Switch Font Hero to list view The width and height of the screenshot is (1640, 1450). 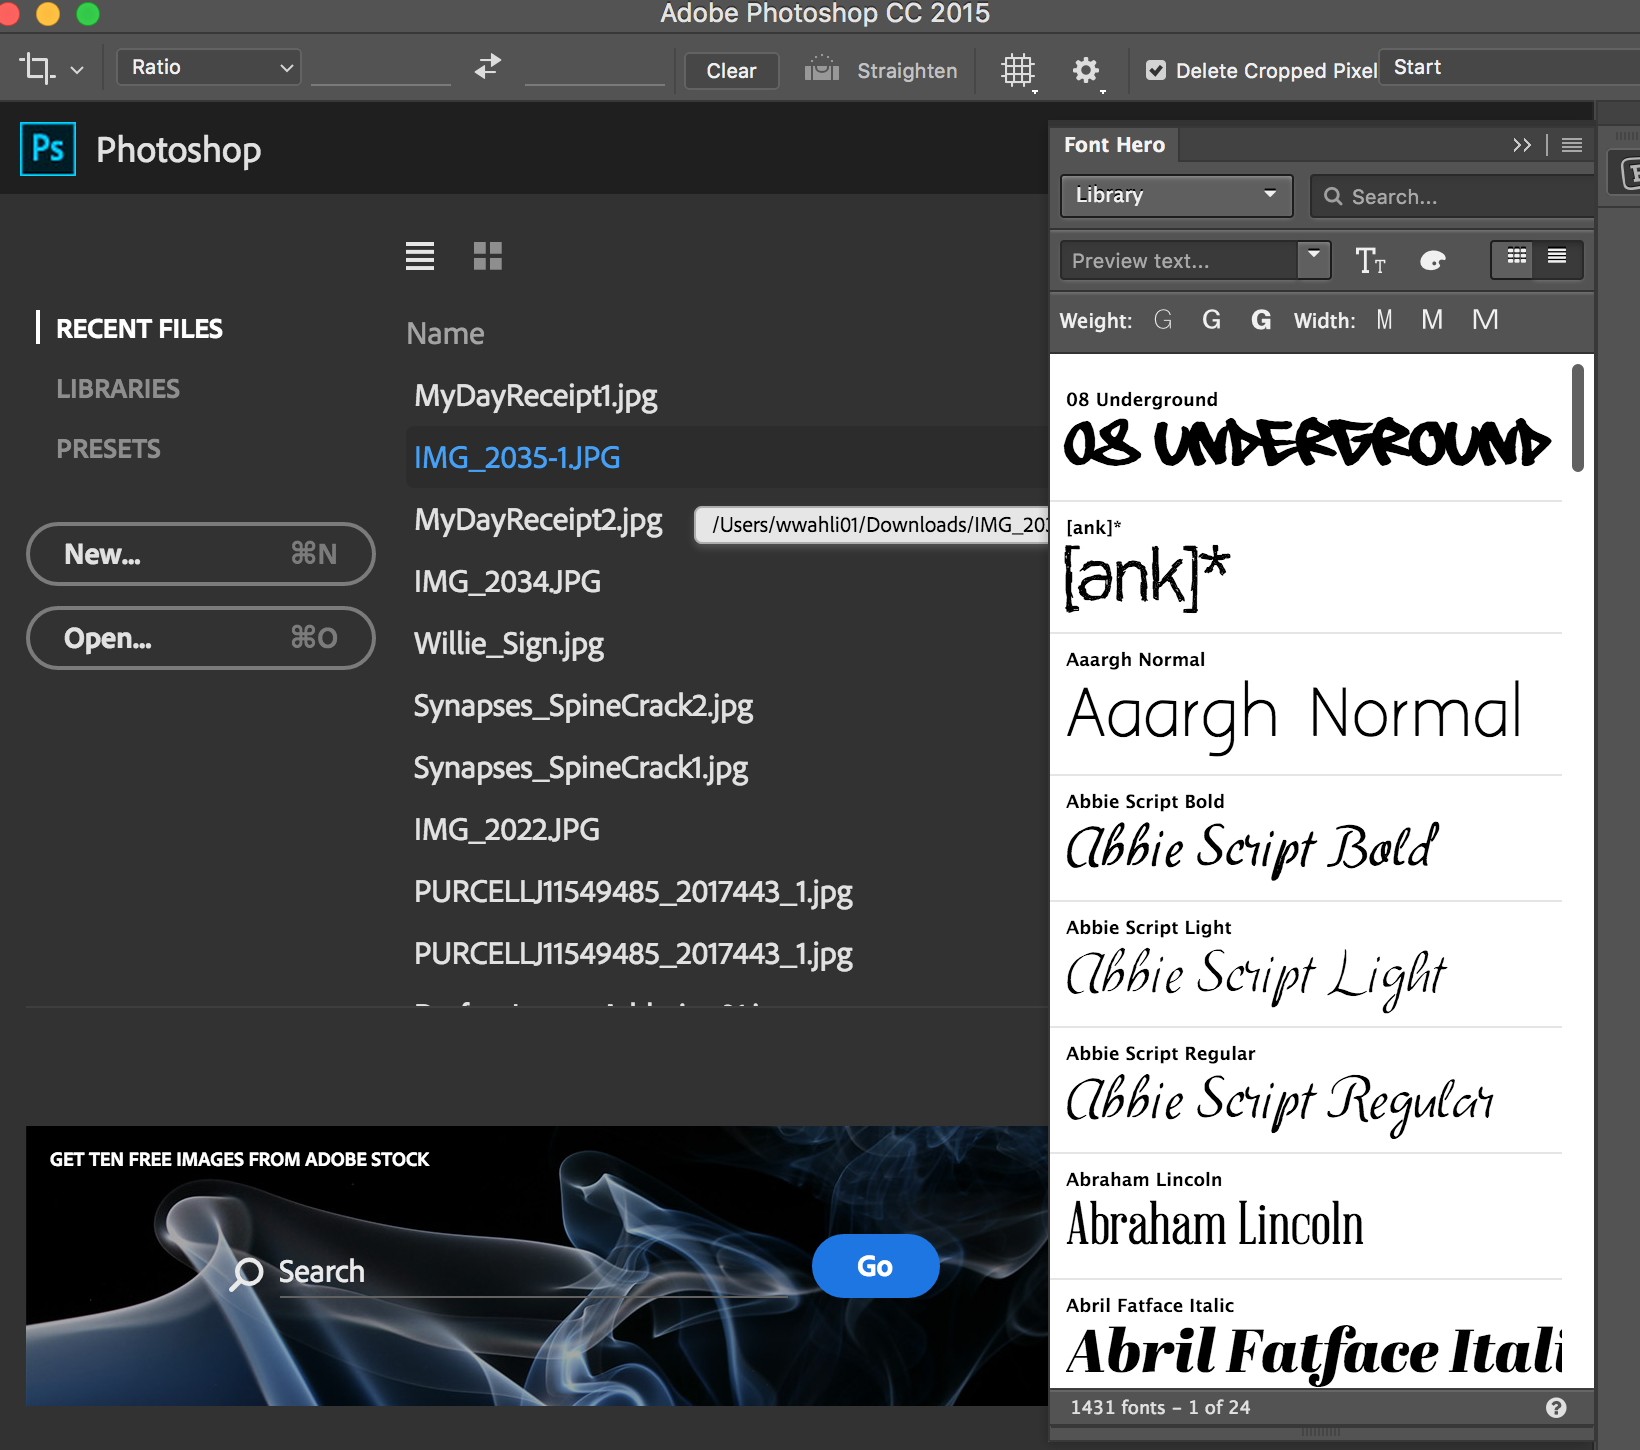[x=1557, y=257]
